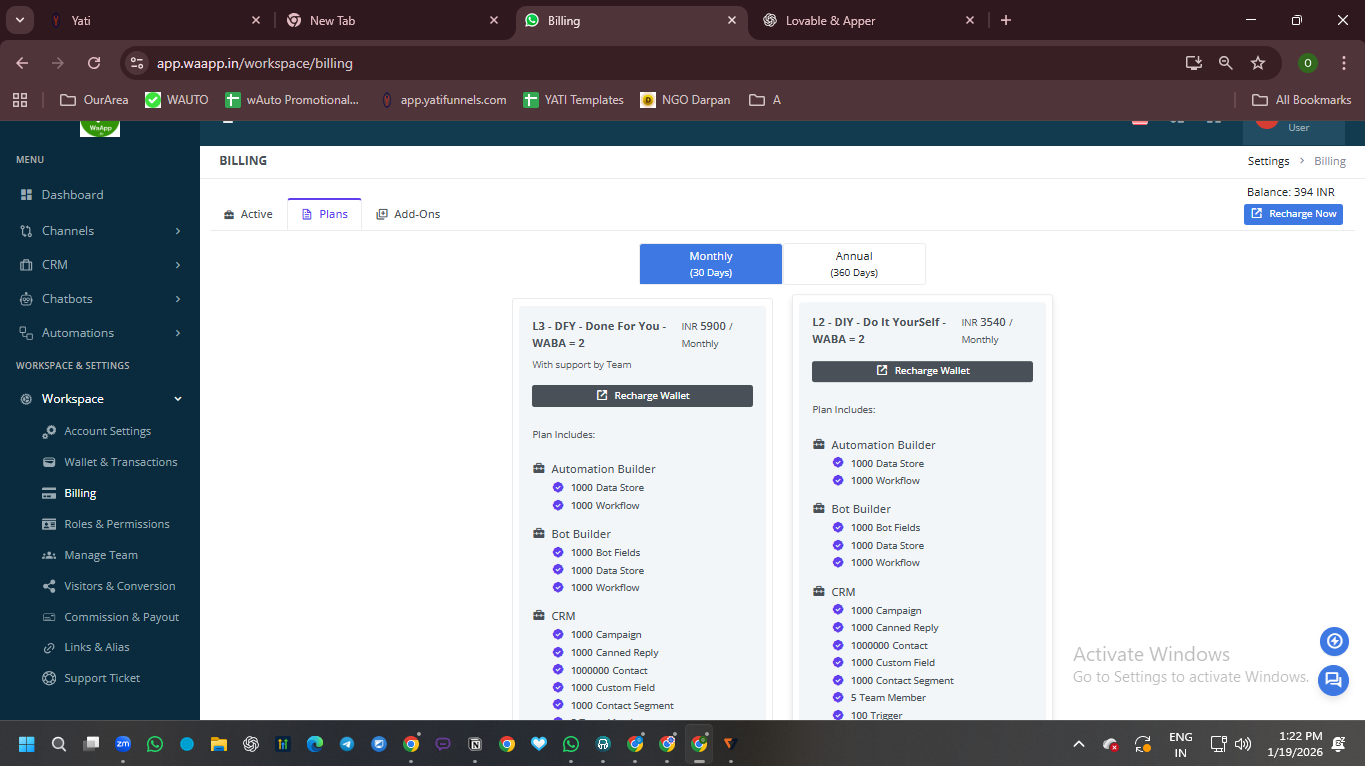Expand the Chatbots sidebar menu
The width and height of the screenshot is (1365, 766).
[100, 299]
